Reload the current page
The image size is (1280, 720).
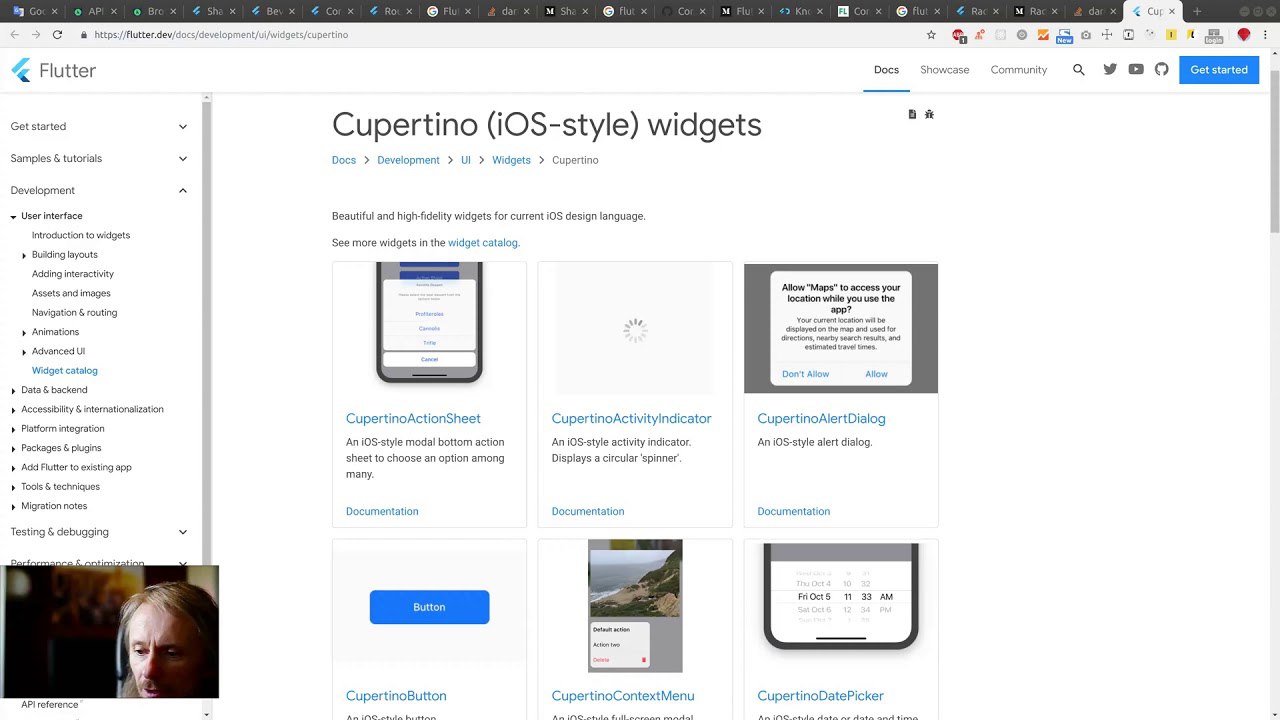point(57,34)
